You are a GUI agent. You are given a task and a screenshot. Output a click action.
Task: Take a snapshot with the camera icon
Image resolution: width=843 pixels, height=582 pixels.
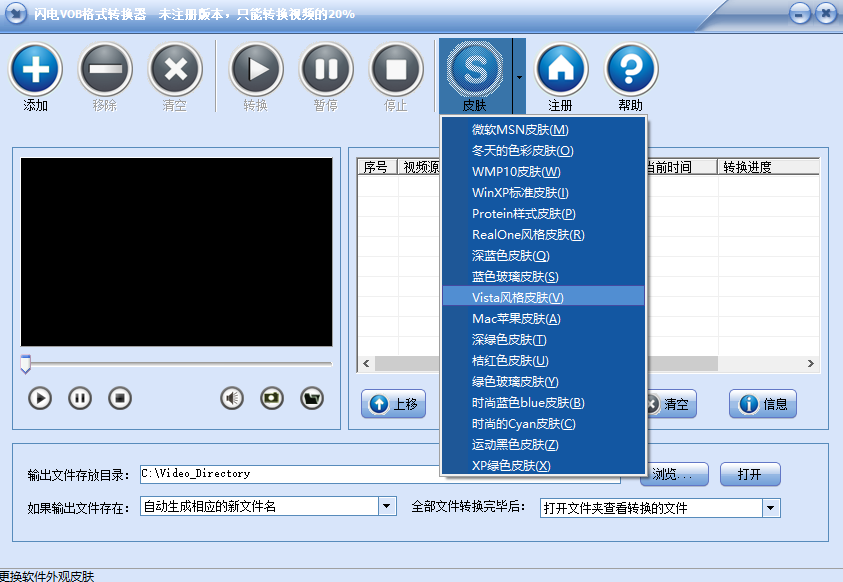[x=272, y=398]
